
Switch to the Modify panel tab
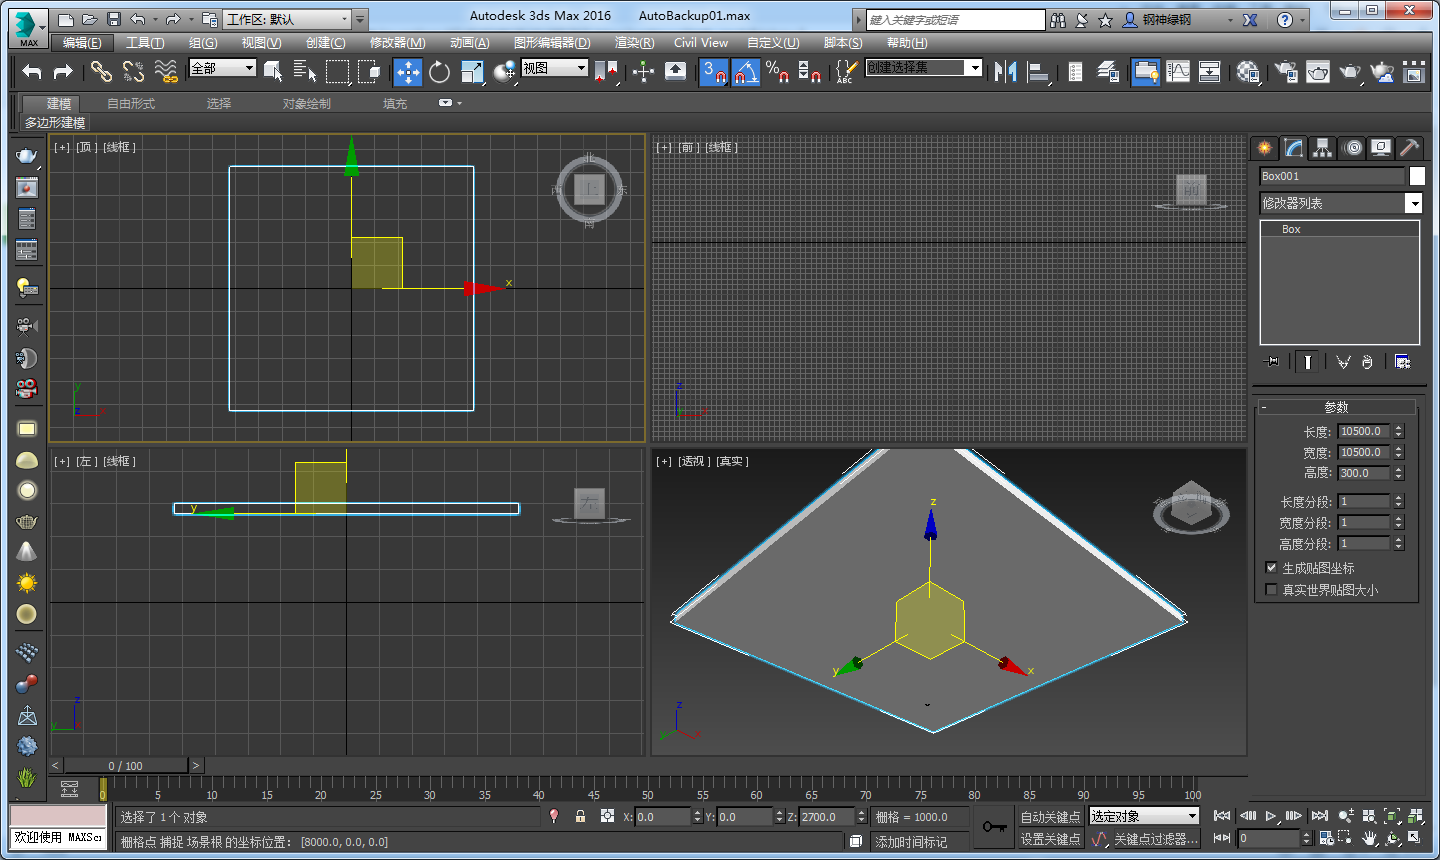[1294, 148]
